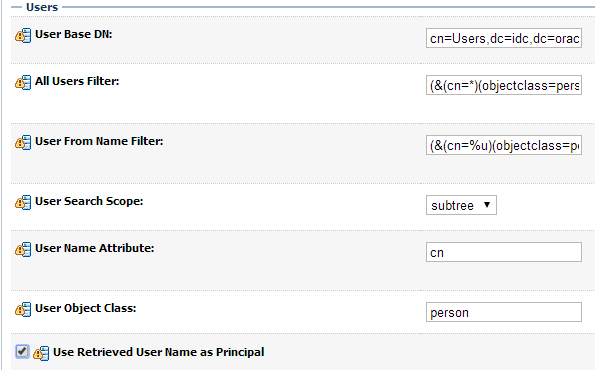Click the User Base DN label
The height and width of the screenshot is (370, 599).
click(74, 34)
